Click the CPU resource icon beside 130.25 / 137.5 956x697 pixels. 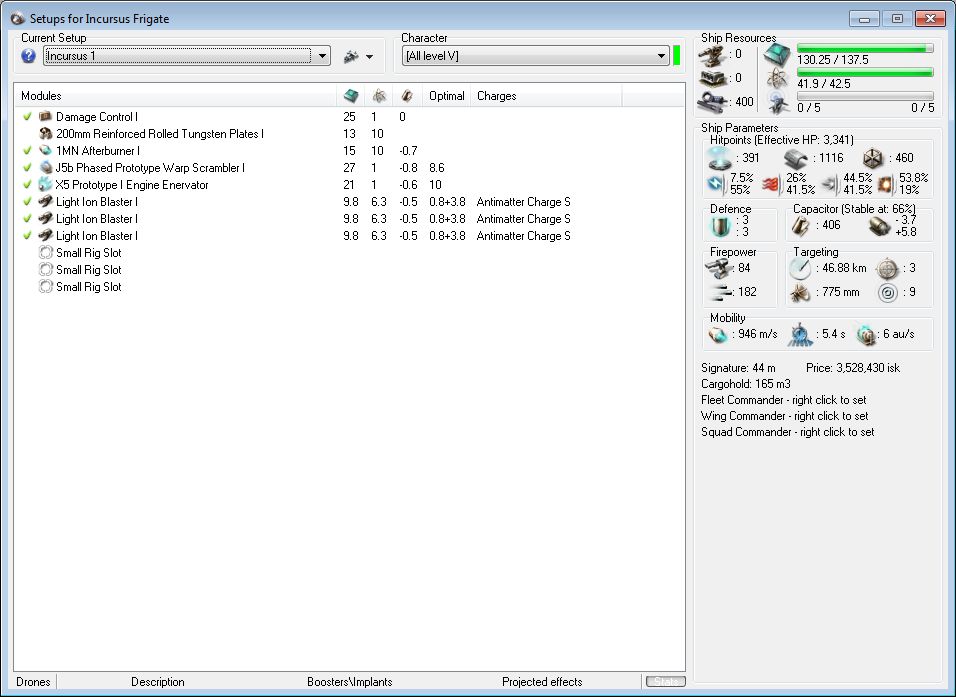pos(777,55)
